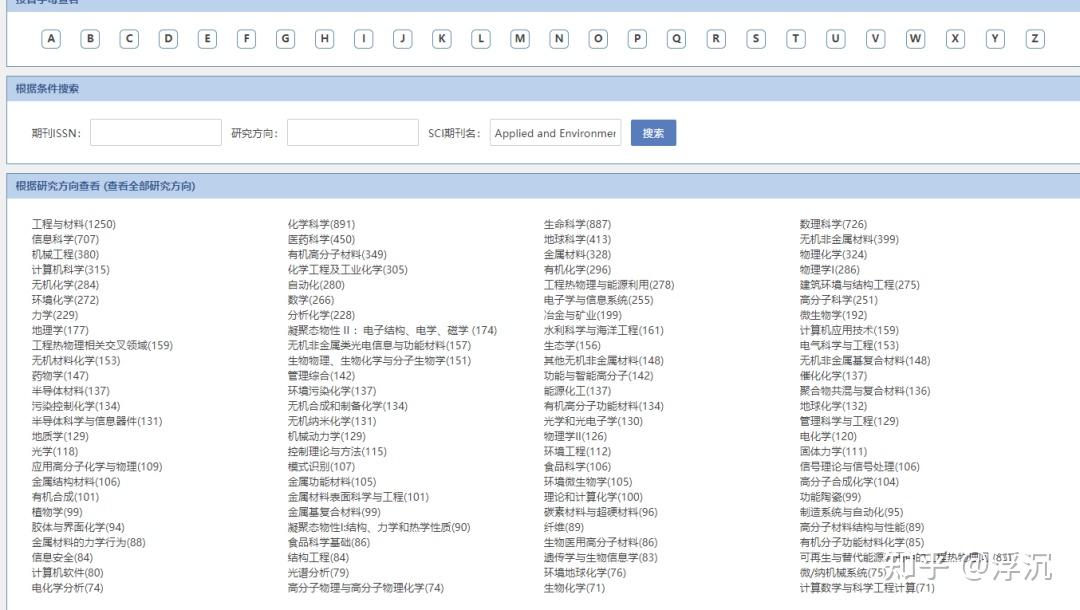1080x610 pixels.
Task: Click the SCI期刊名 field containing Applied and Environmental
Action: 555,131
